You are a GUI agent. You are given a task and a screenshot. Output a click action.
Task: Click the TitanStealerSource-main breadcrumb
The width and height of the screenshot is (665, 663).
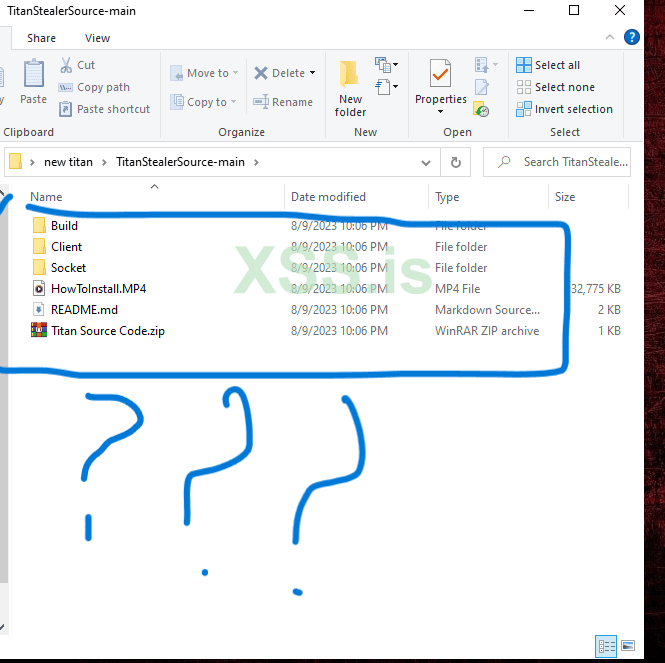180,162
